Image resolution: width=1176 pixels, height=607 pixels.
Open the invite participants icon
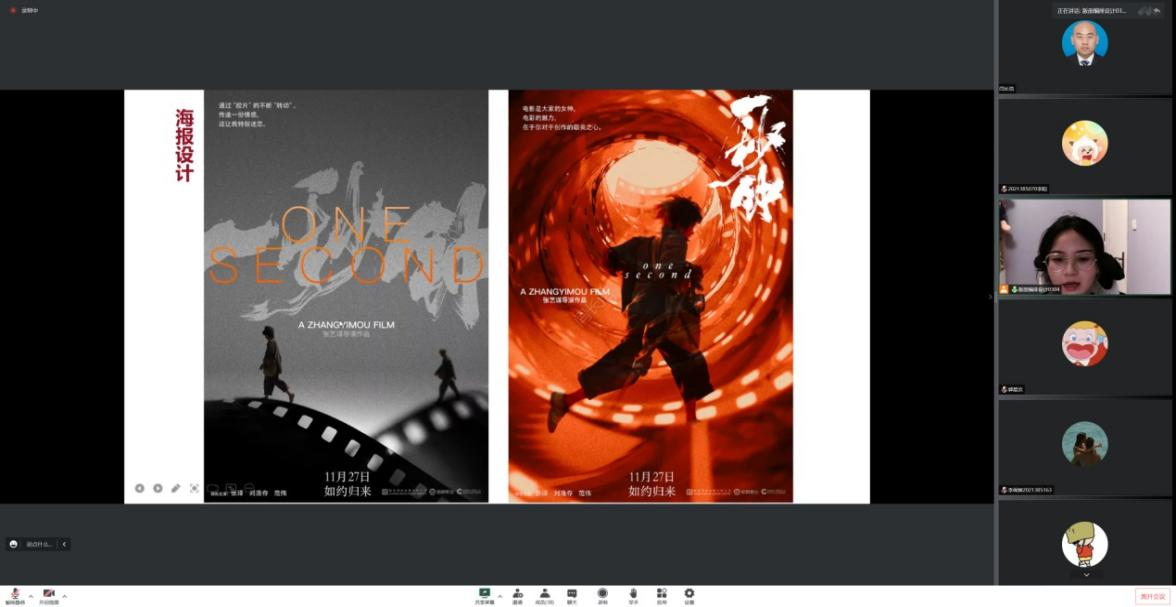click(x=518, y=595)
